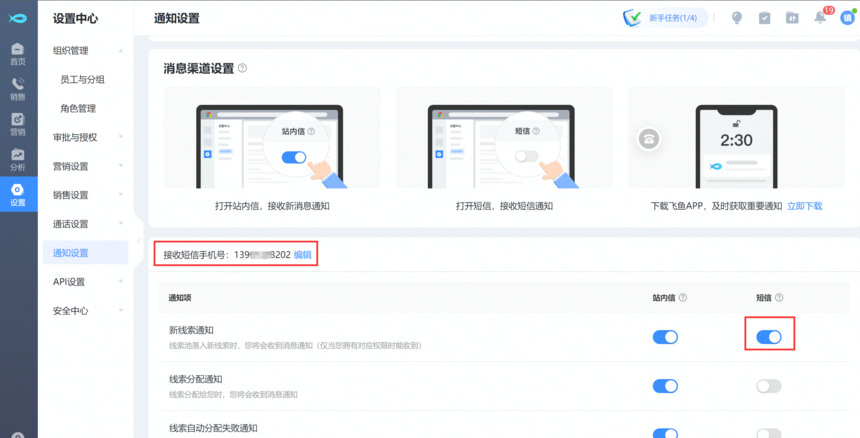The height and width of the screenshot is (438, 860).
Task: Expand the 安全中心 section arrow
Action: pos(121,310)
